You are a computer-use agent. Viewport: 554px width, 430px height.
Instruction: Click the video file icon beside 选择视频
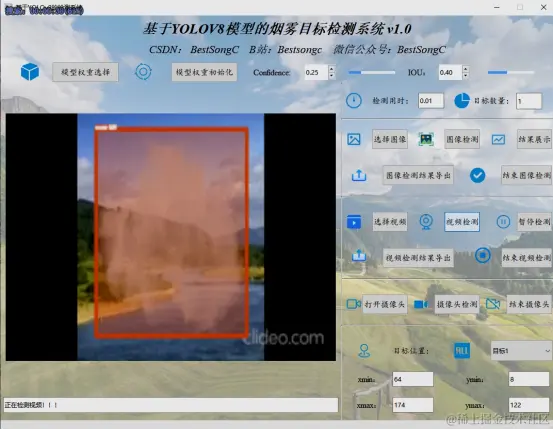tap(354, 222)
